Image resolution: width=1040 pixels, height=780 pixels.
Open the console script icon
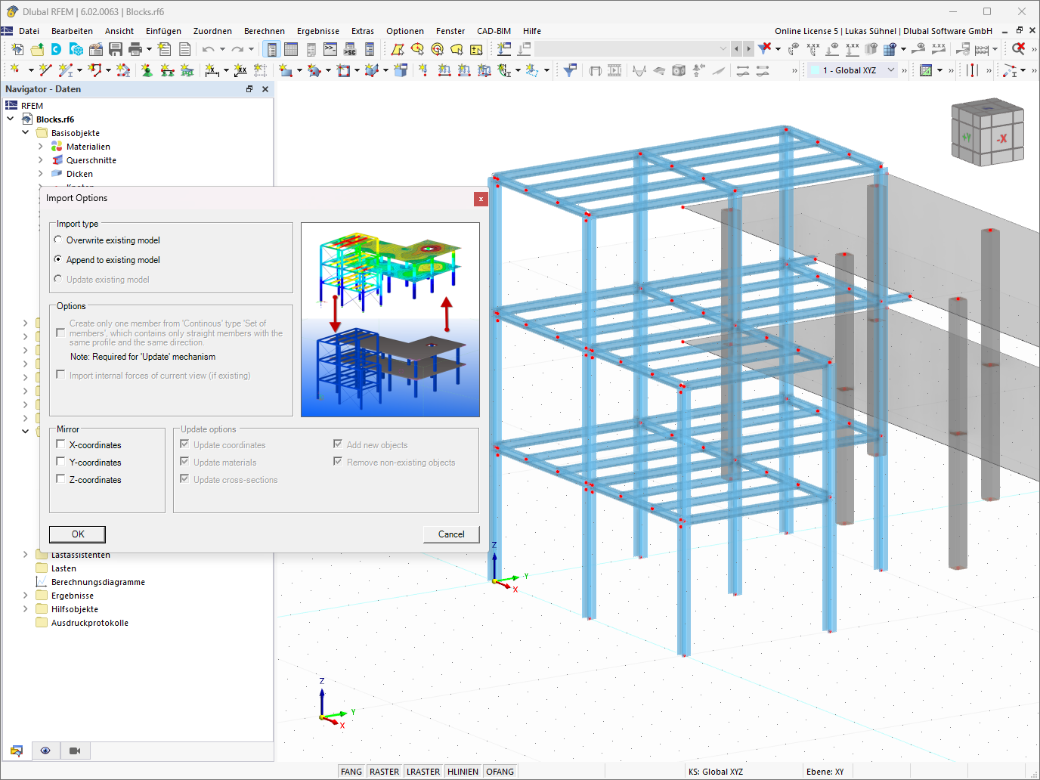330,49
